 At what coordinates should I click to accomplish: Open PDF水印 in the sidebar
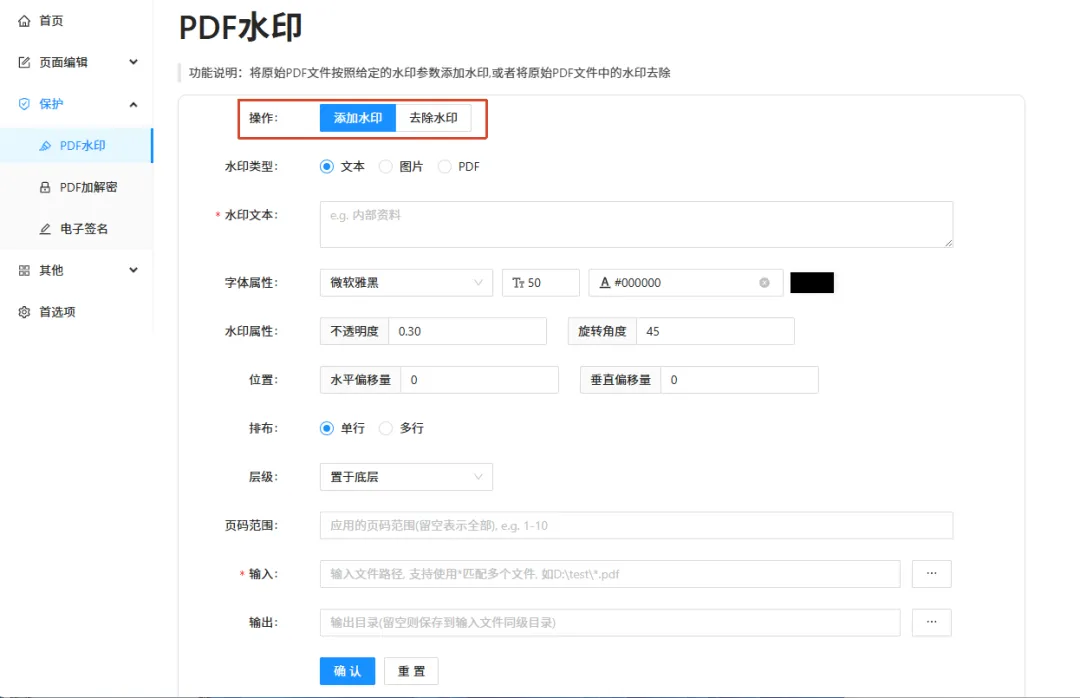point(76,145)
